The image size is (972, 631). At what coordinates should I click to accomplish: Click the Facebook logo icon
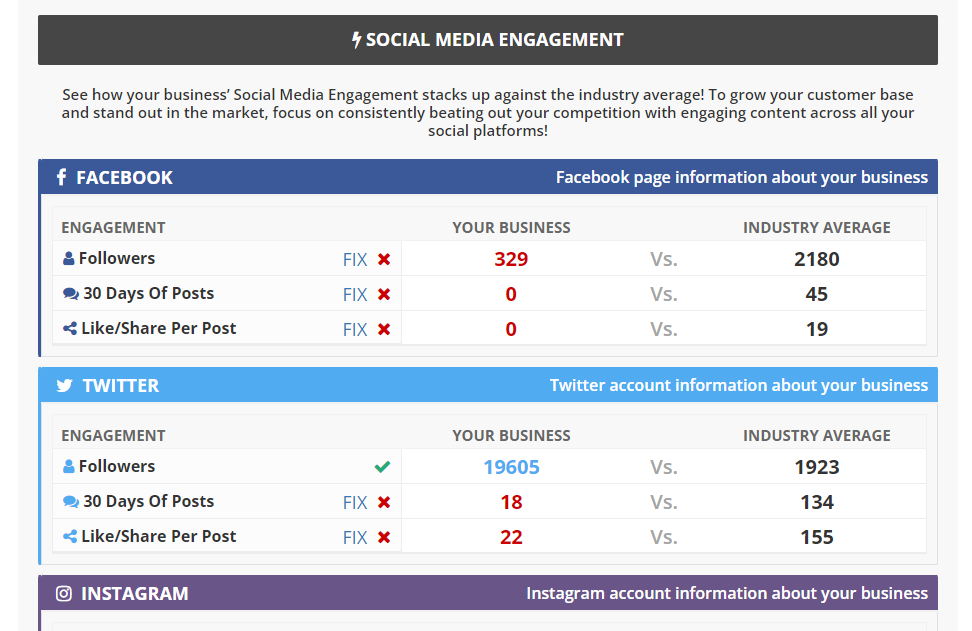pyautogui.click(x=61, y=177)
